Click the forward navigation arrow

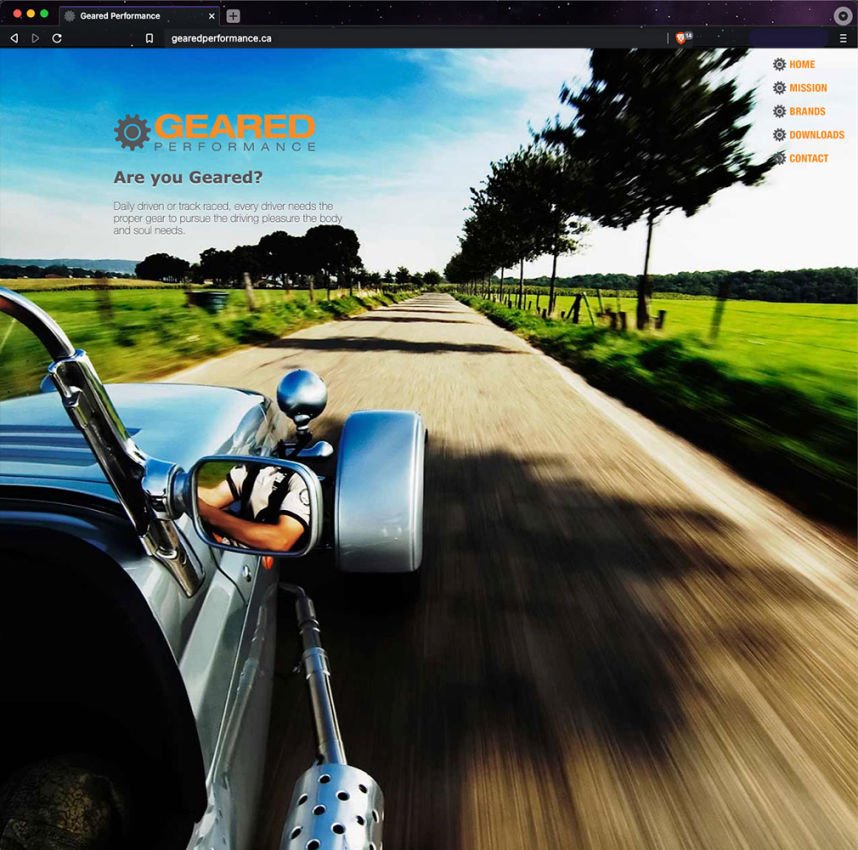click(36, 37)
